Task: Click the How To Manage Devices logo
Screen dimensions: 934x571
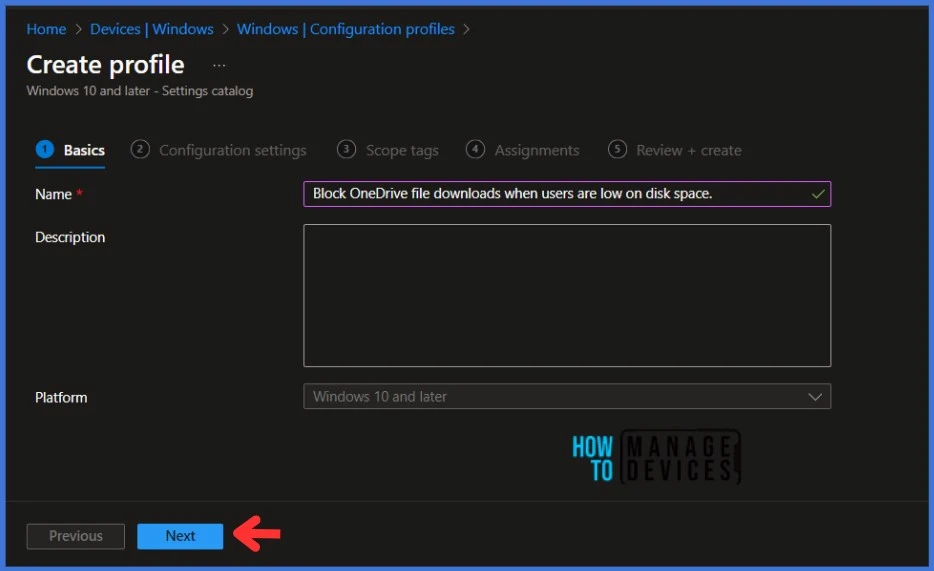Action: point(656,458)
